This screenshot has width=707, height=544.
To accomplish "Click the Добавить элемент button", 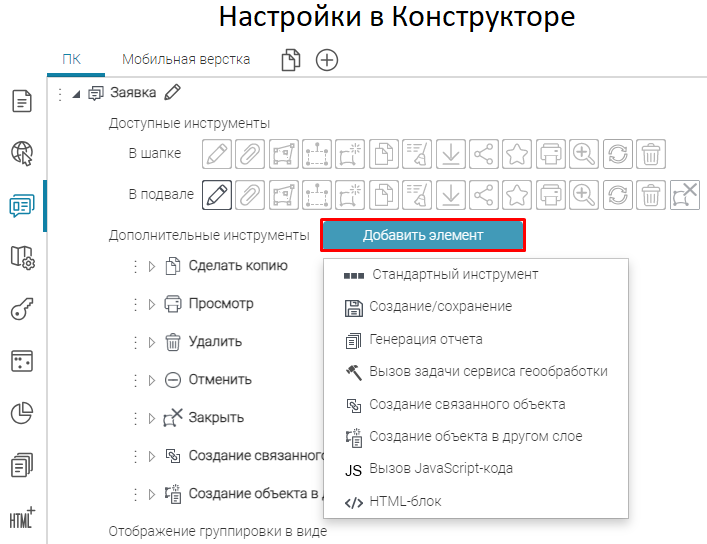I will pos(422,235).
